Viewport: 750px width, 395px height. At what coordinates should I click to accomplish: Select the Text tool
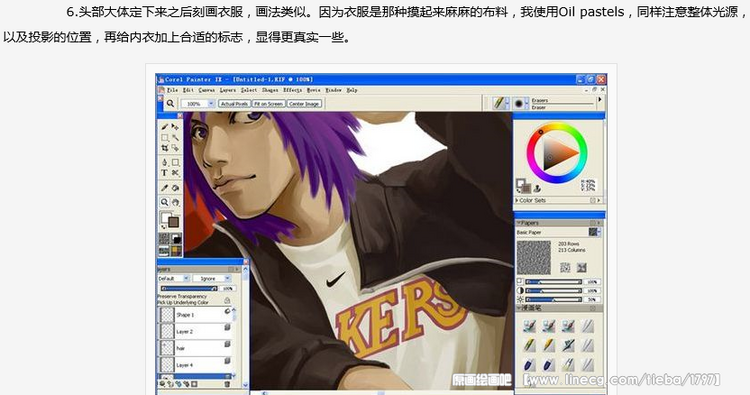[165, 173]
